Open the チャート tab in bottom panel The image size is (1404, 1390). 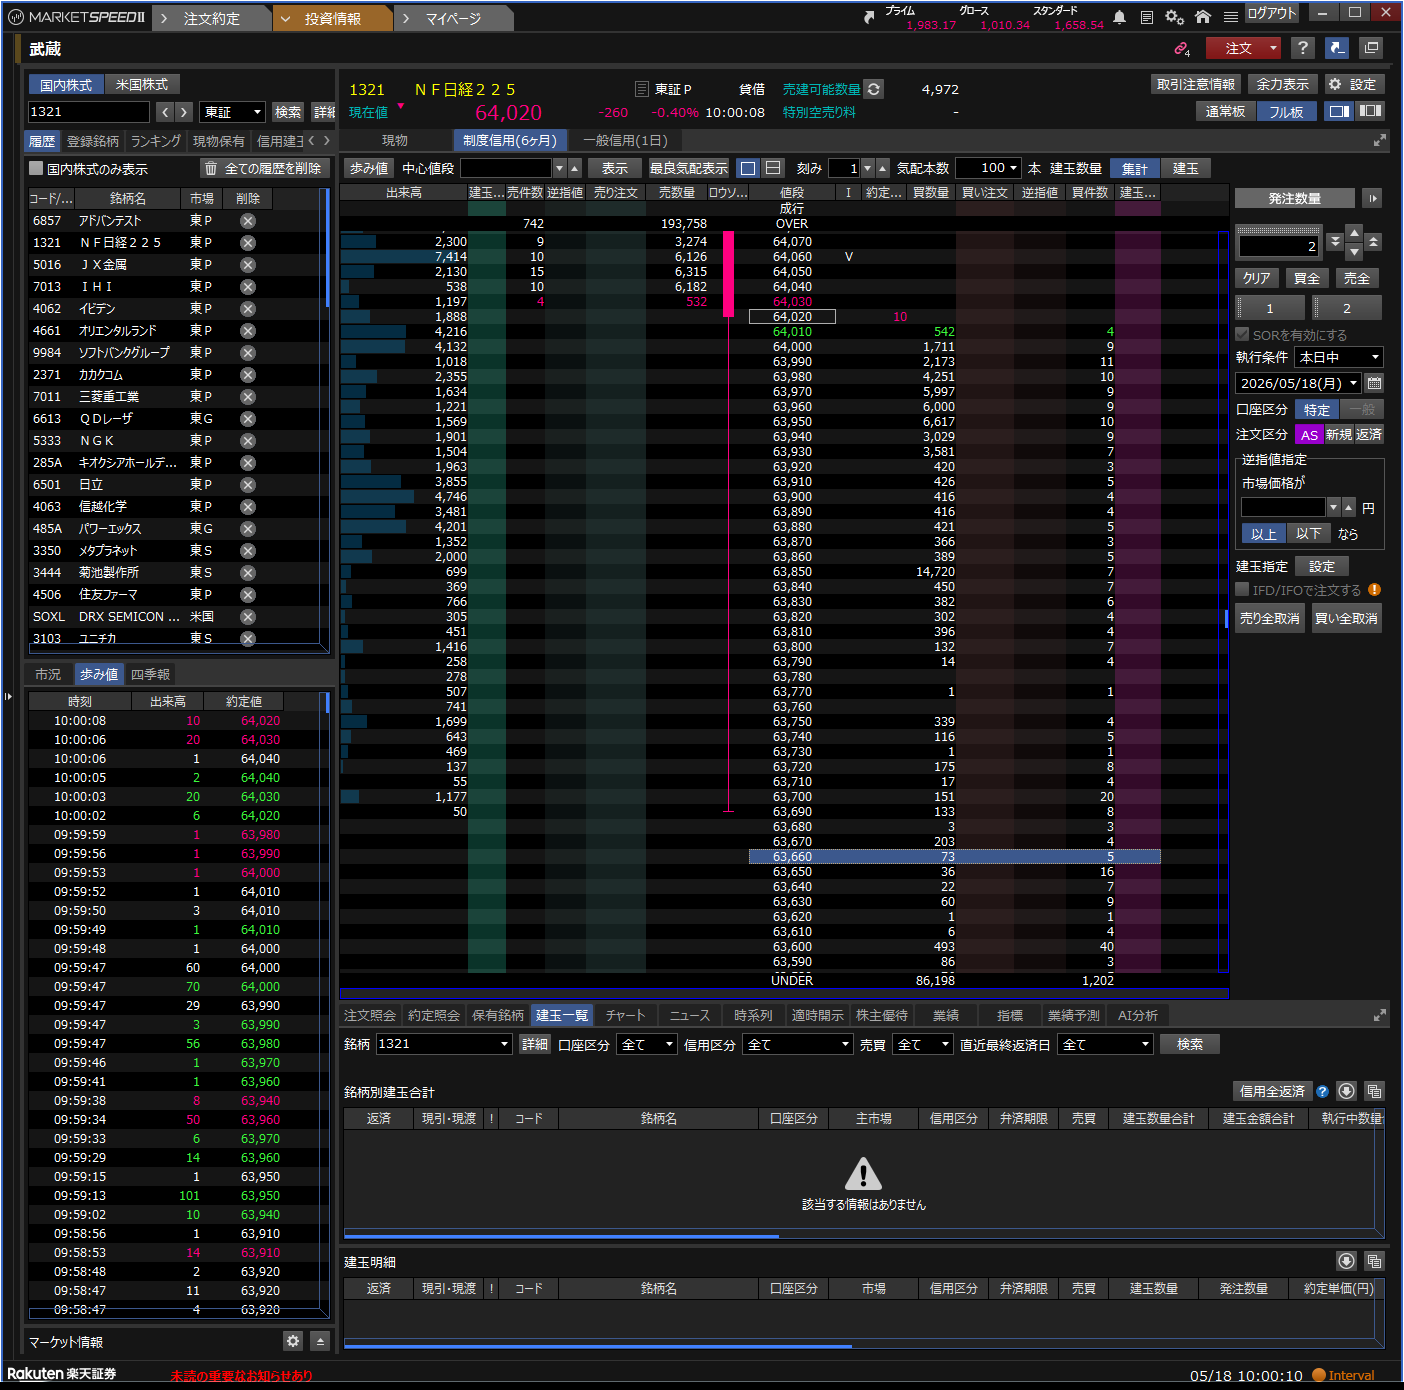pos(626,1015)
